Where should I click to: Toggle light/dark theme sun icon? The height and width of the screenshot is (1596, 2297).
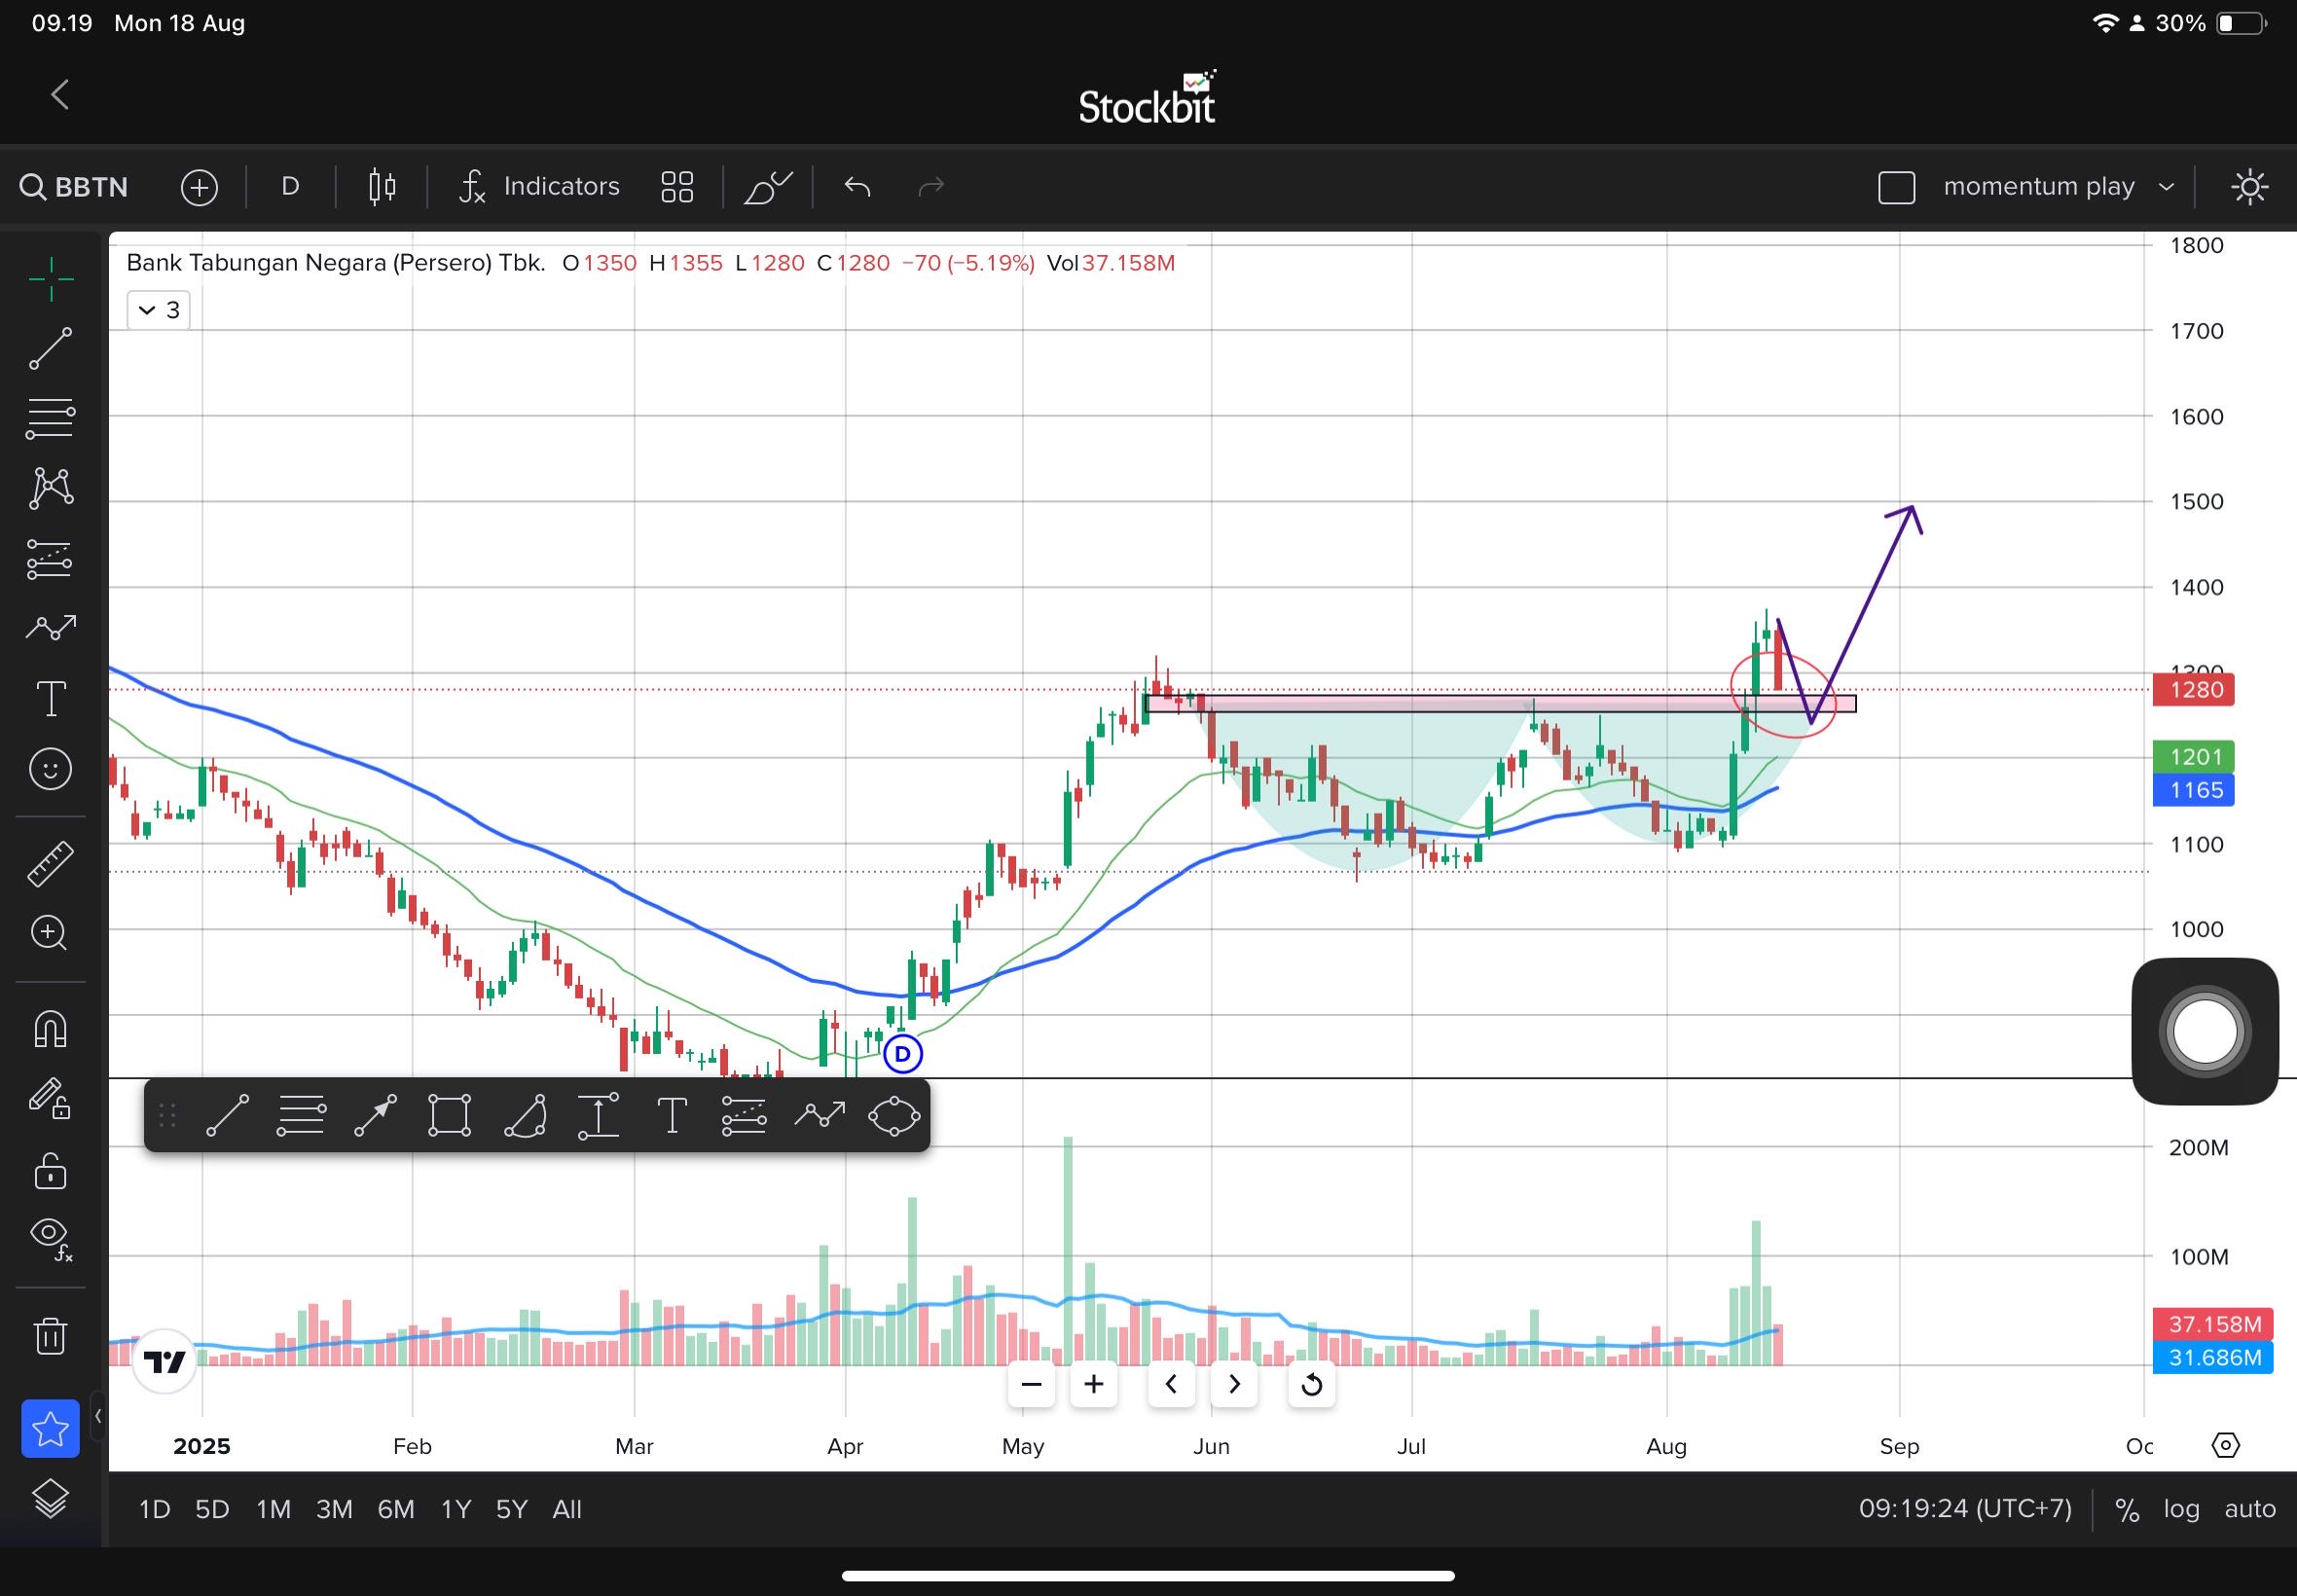tap(2249, 187)
